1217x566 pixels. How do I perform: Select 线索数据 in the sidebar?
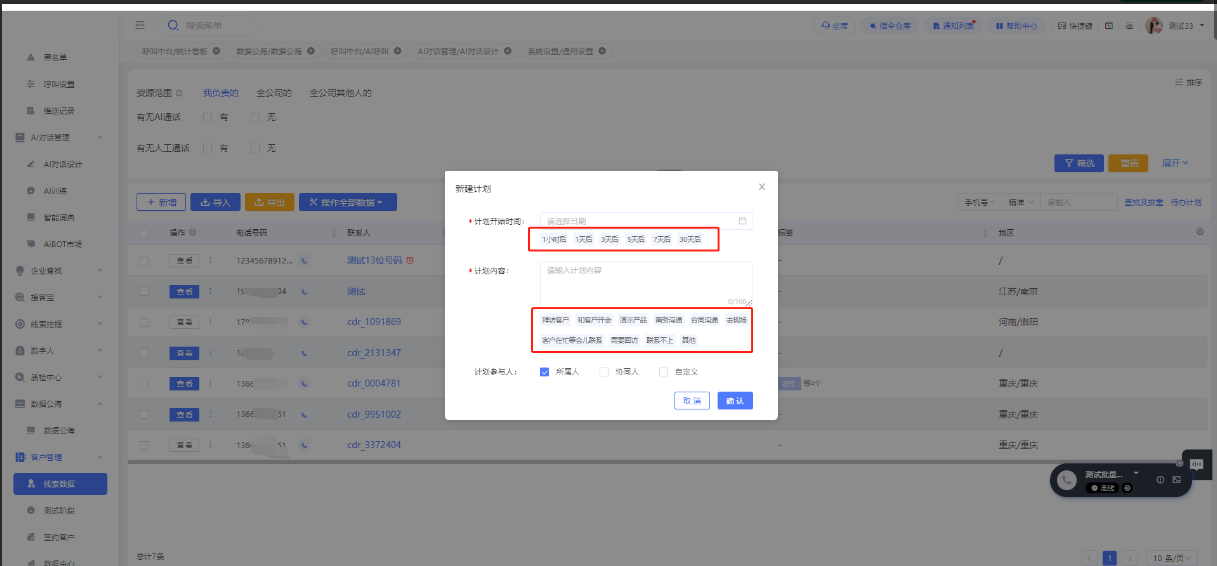point(60,484)
